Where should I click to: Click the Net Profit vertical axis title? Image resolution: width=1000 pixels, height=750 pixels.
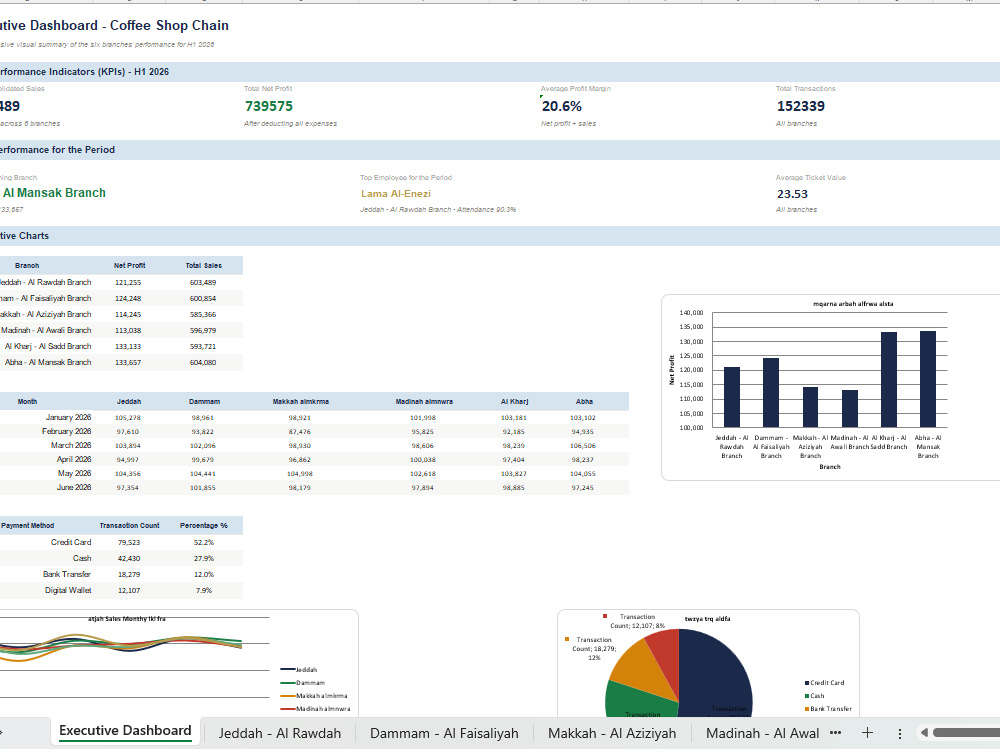click(x=672, y=370)
